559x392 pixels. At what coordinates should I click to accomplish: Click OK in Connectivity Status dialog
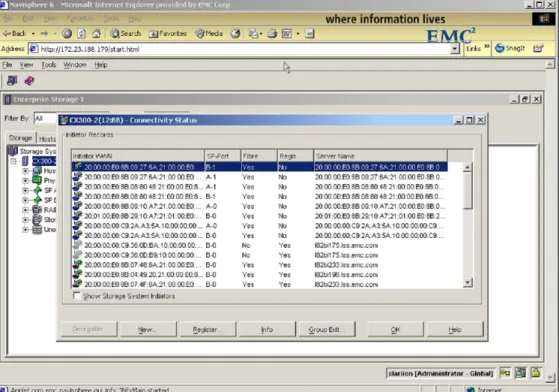pyautogui.click(x=395, y=329)
